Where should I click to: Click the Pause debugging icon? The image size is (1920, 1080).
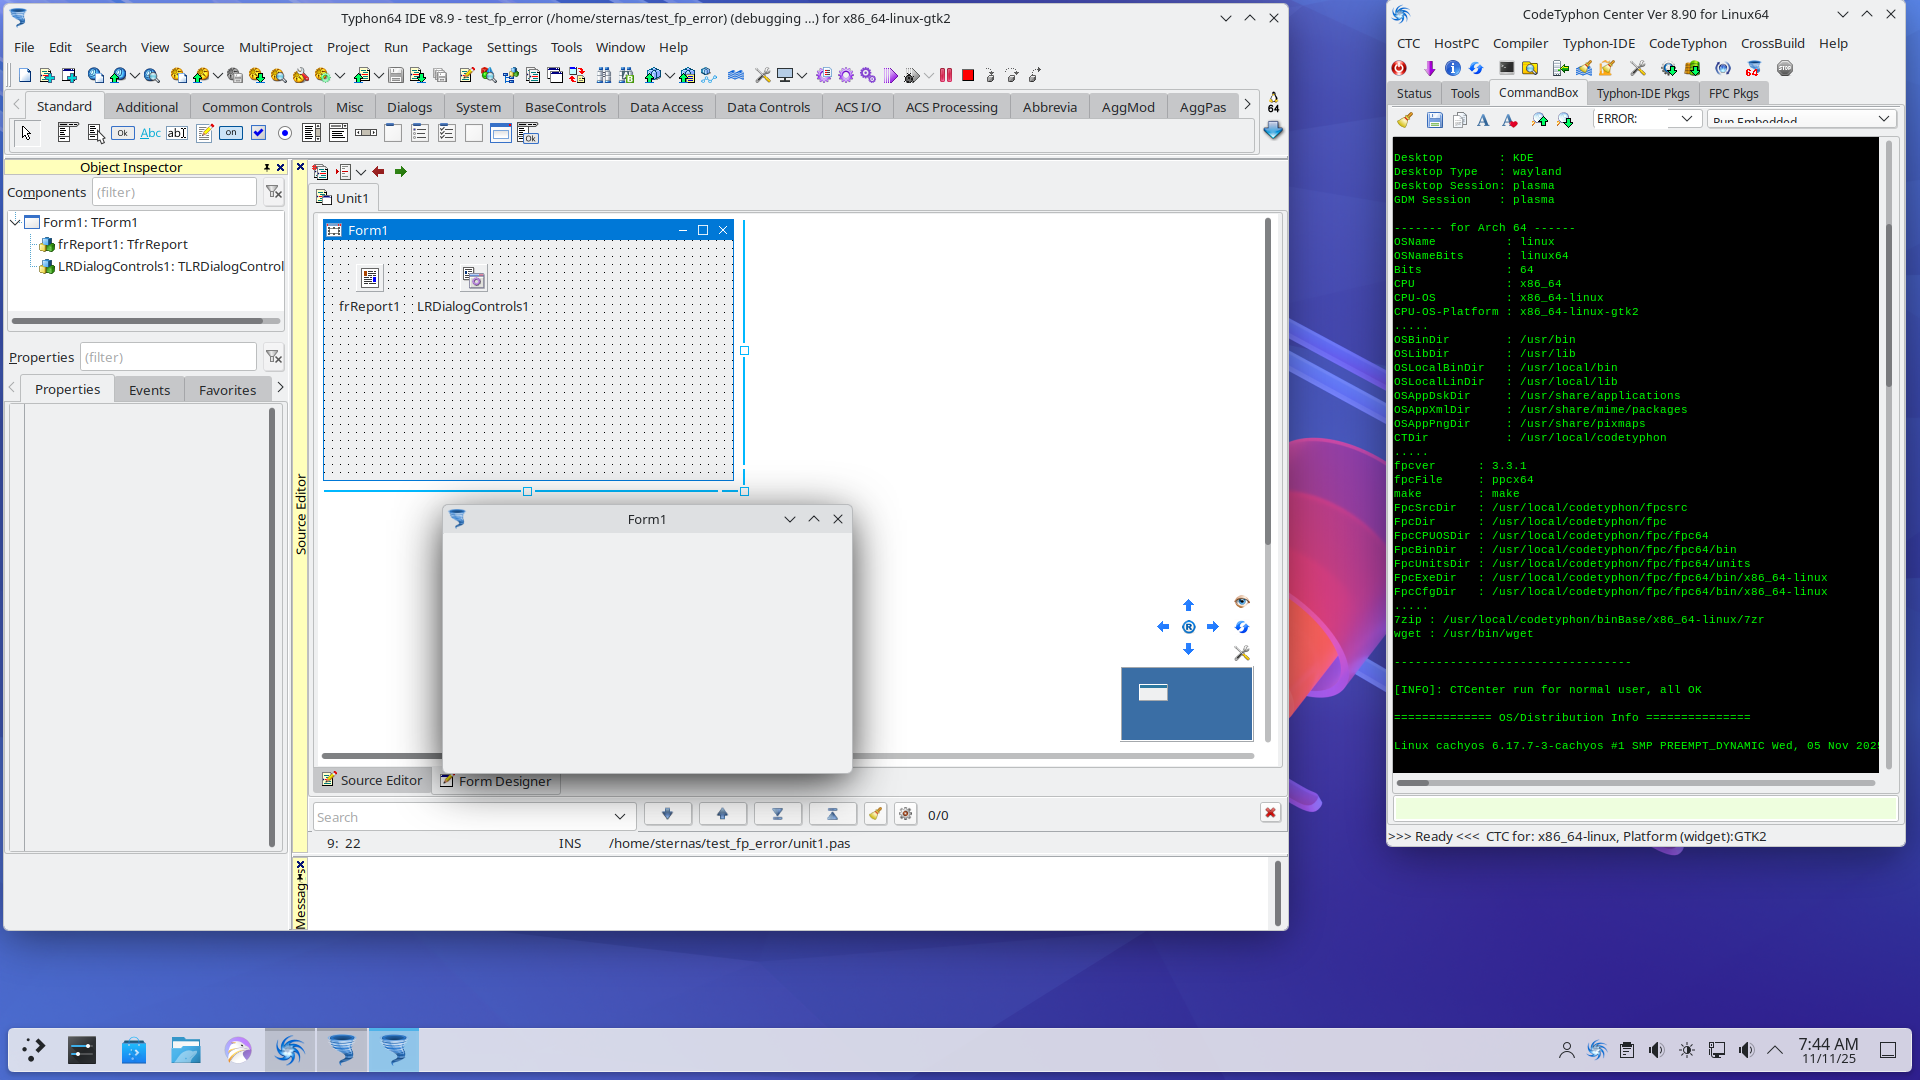pyautogui.click(x=946, y=75)
